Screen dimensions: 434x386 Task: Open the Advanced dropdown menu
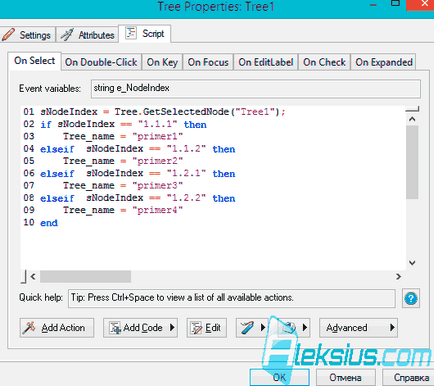[358, 328]
